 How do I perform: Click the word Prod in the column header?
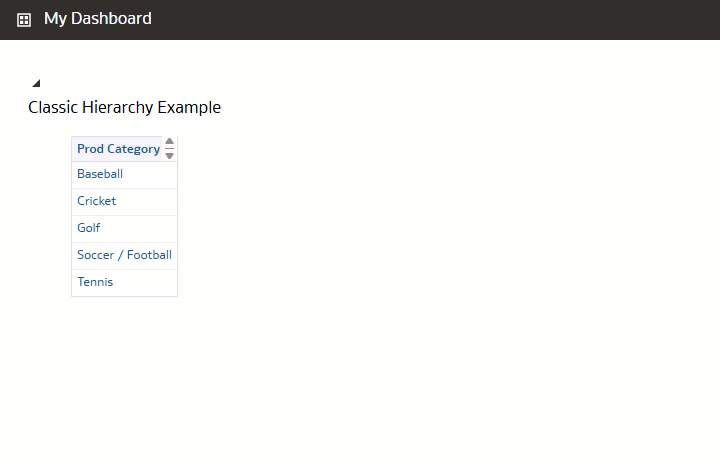90,149
